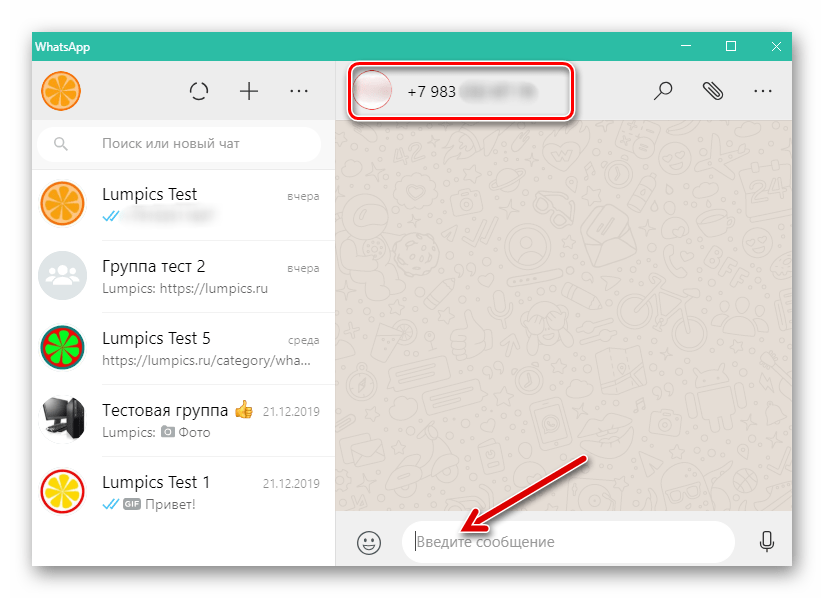Maximize the WhatsApp window
This screenshot has height=598, width=824.
(730, 46)
